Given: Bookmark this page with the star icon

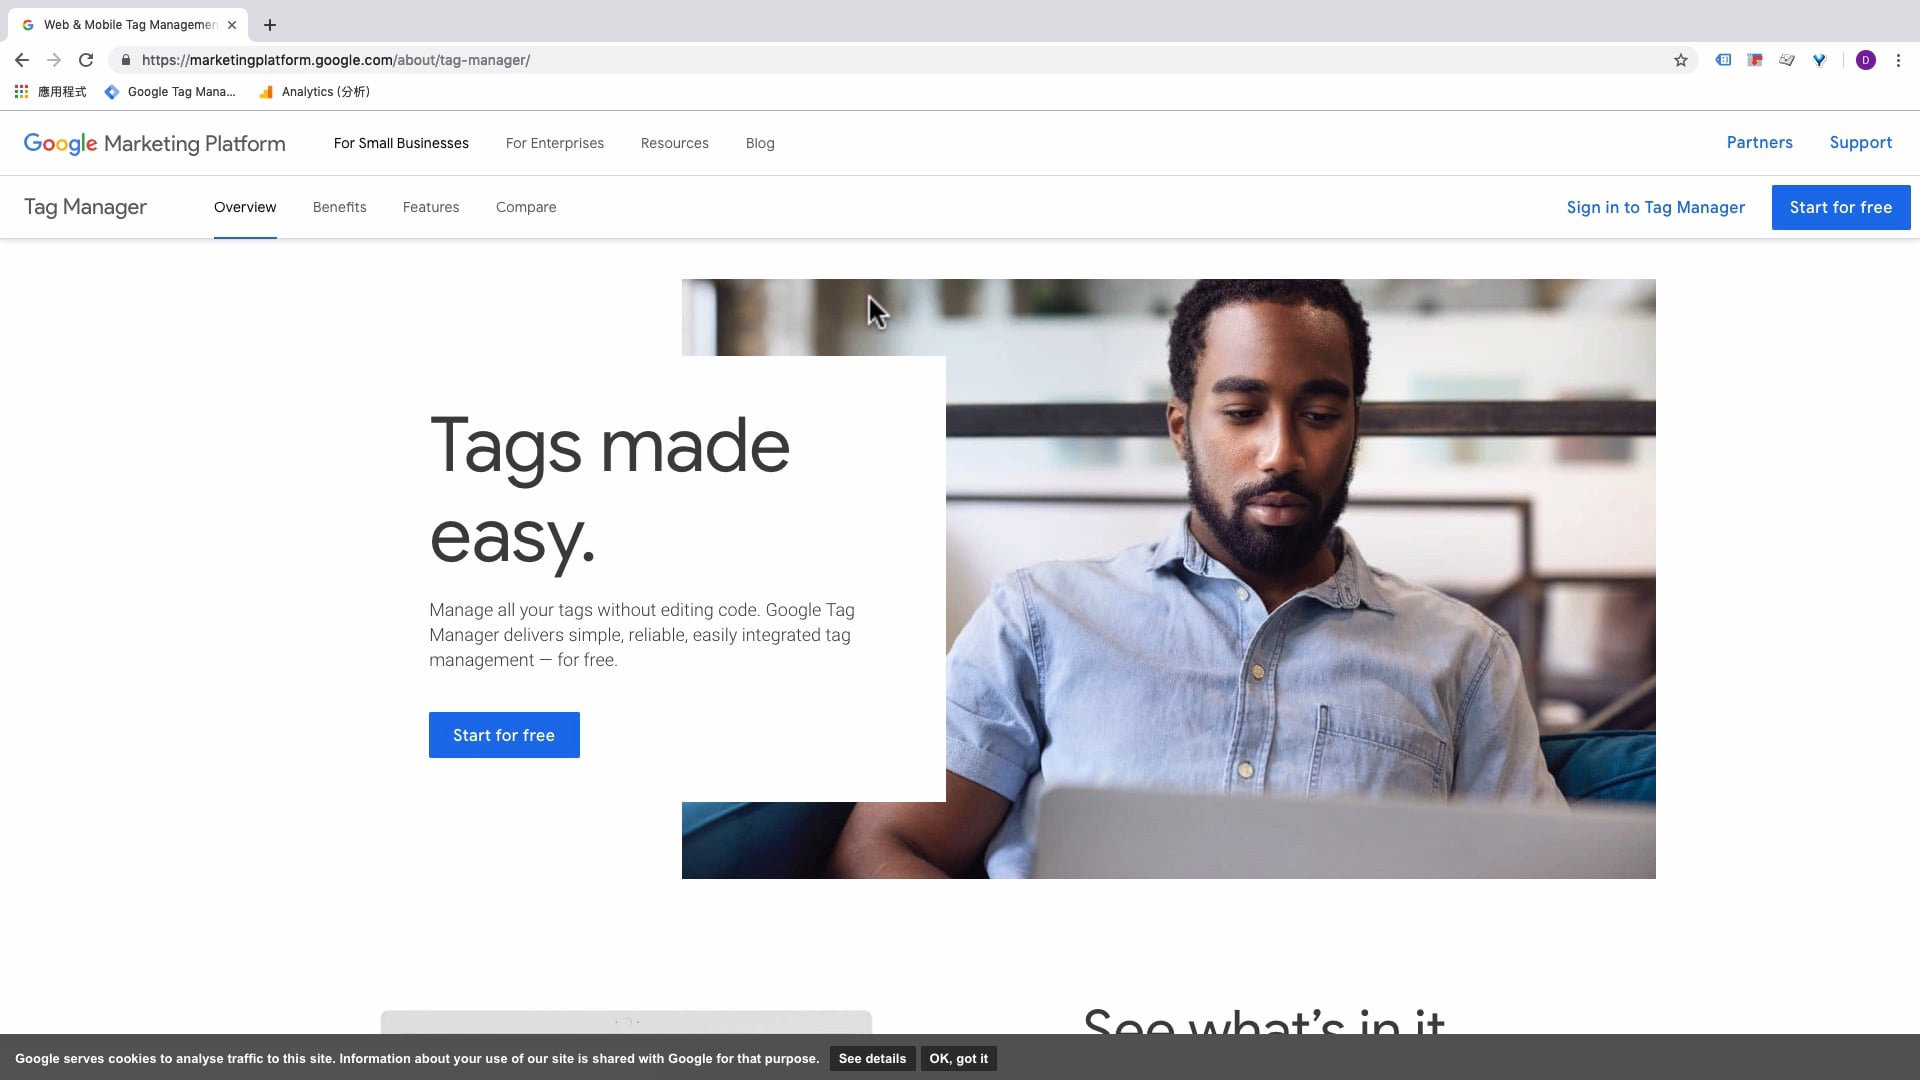Looking at the screenshot, I should coord(1681,60).
